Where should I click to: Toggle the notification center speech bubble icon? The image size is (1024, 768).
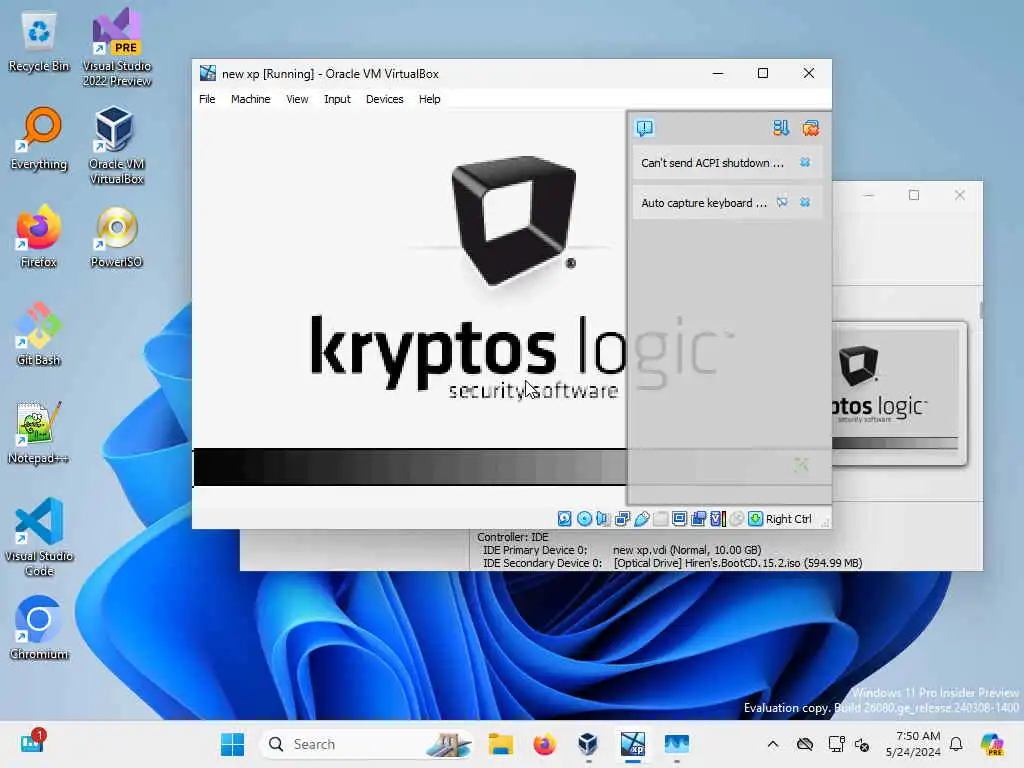[645, 128]
